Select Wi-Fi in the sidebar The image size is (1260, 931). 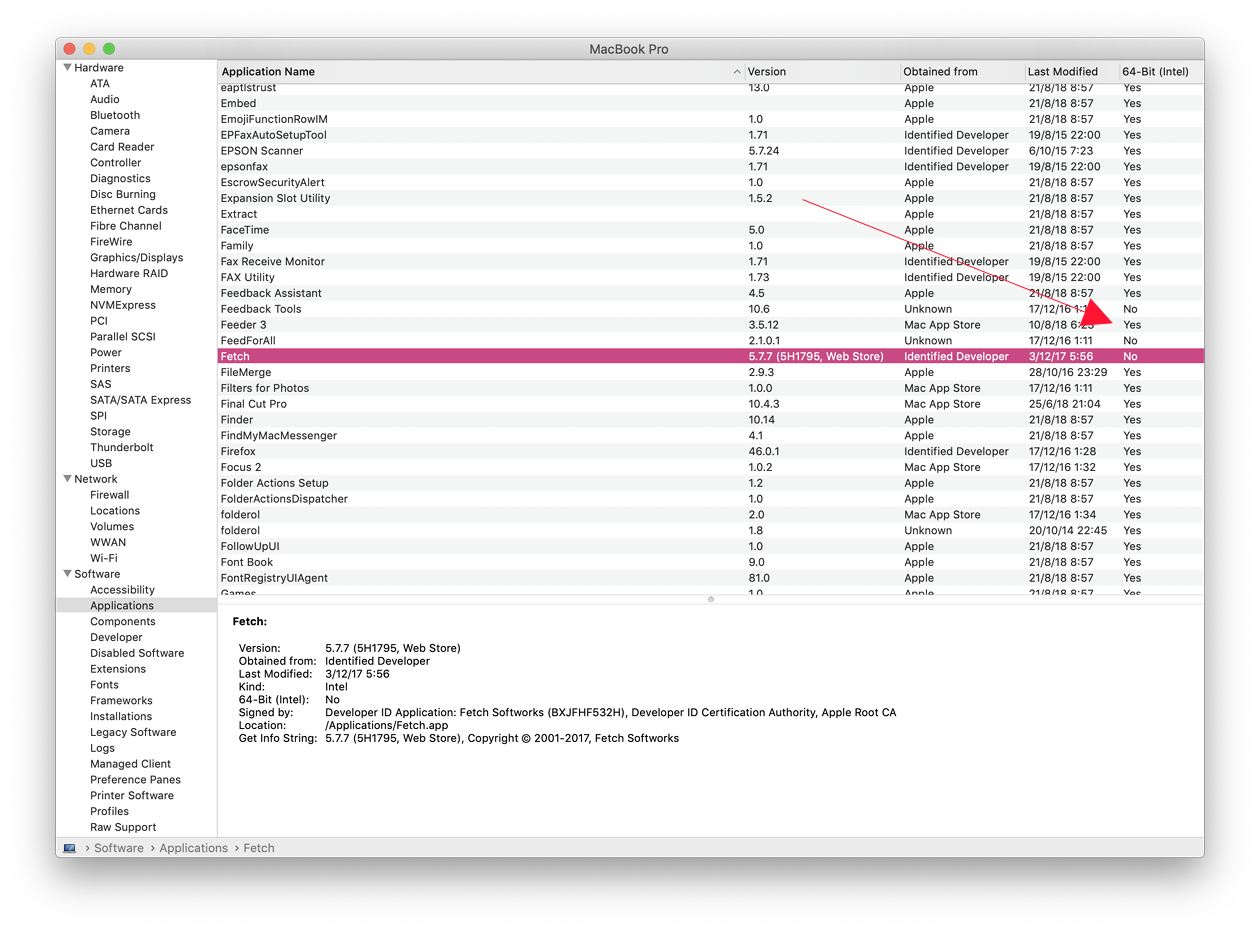(104, 558)
